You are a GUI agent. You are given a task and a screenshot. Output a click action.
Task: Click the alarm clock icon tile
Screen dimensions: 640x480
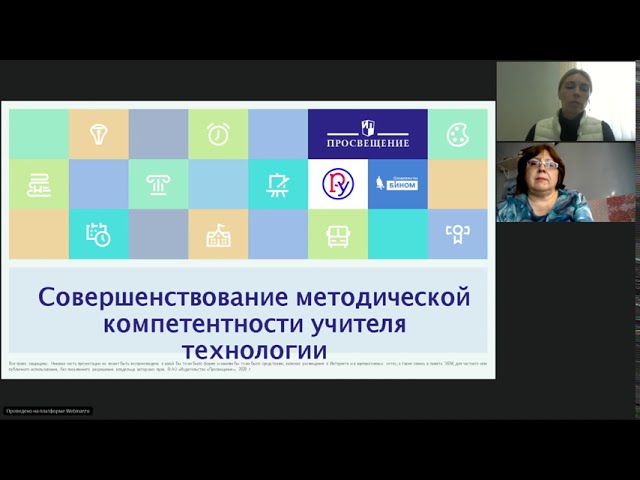coord(218,134)
